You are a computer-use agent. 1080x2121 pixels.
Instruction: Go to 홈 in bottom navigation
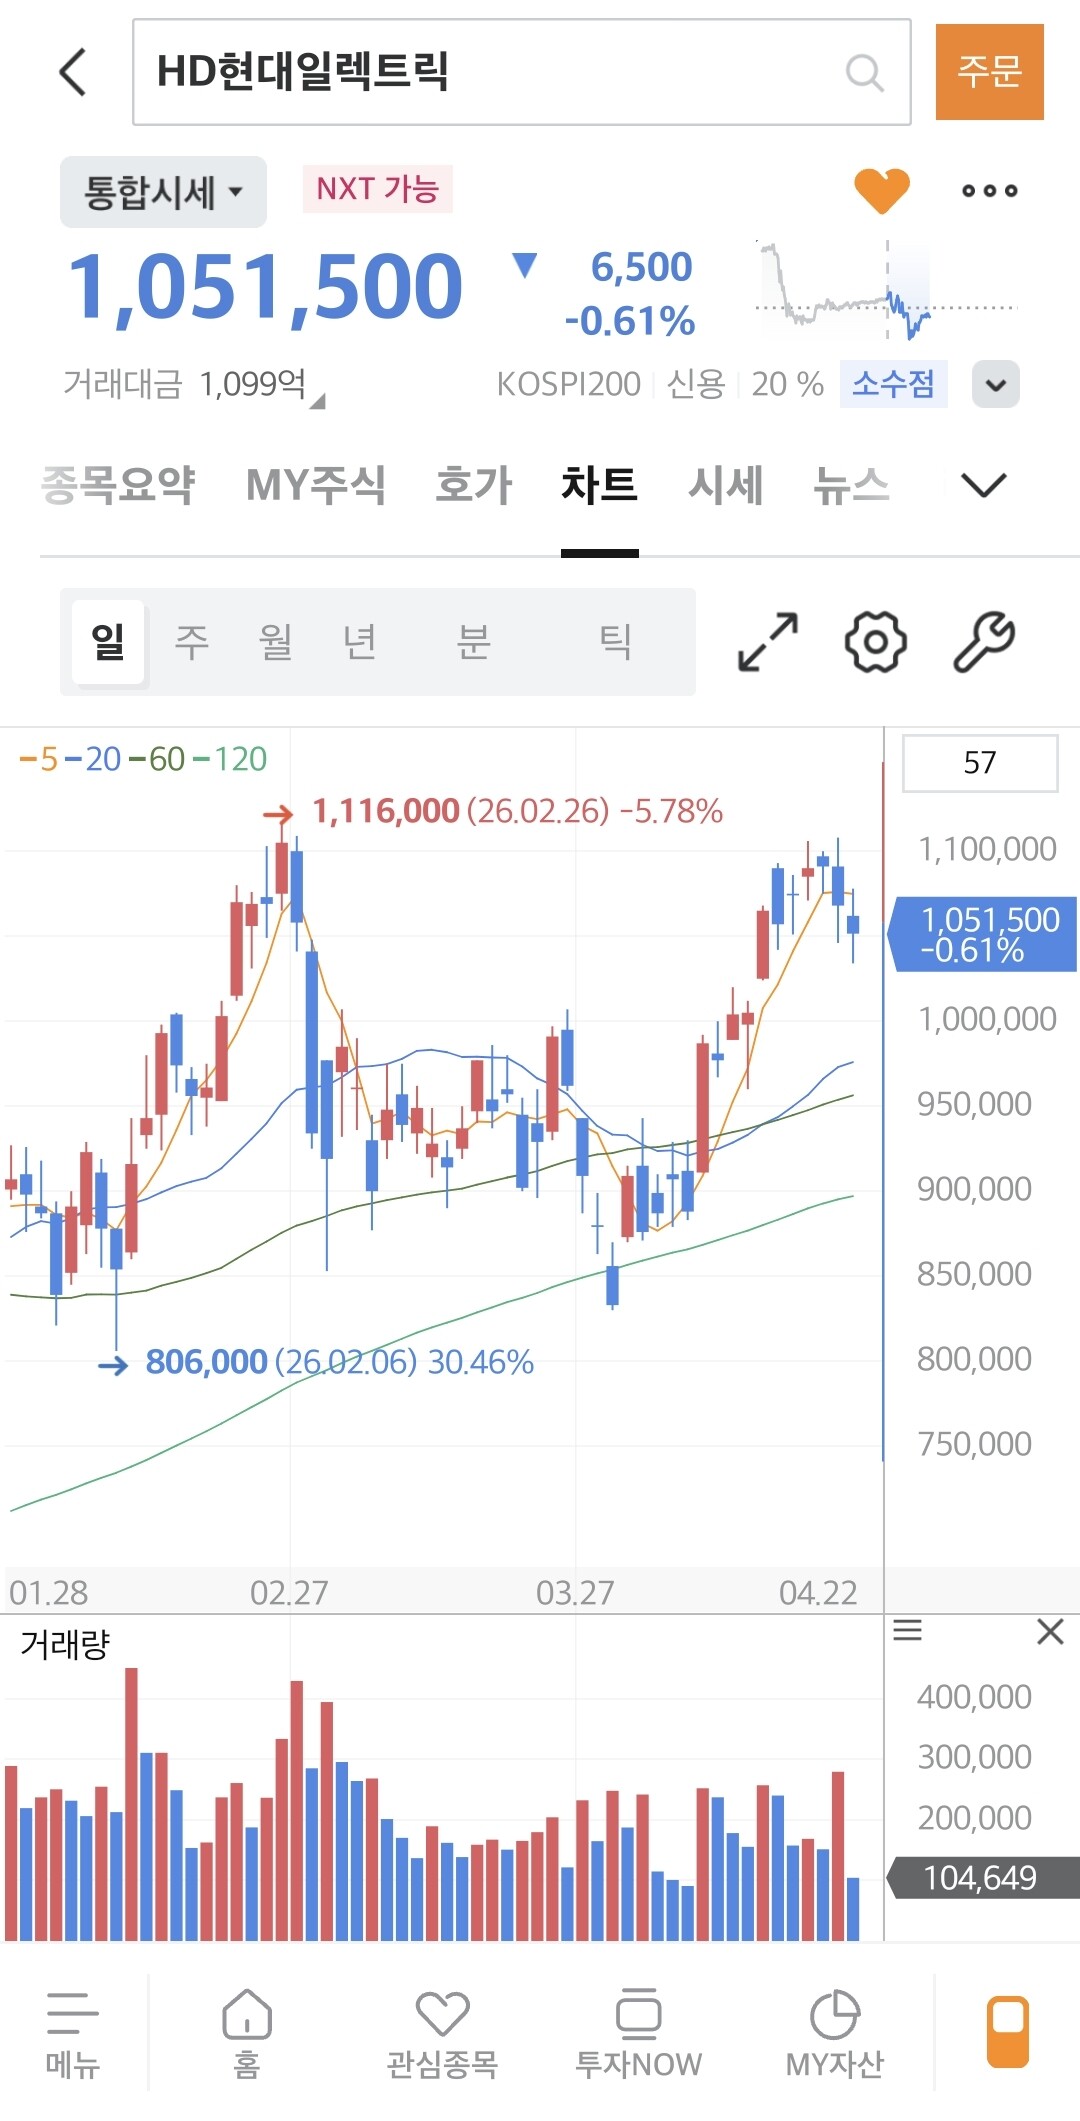point(246,2034)
